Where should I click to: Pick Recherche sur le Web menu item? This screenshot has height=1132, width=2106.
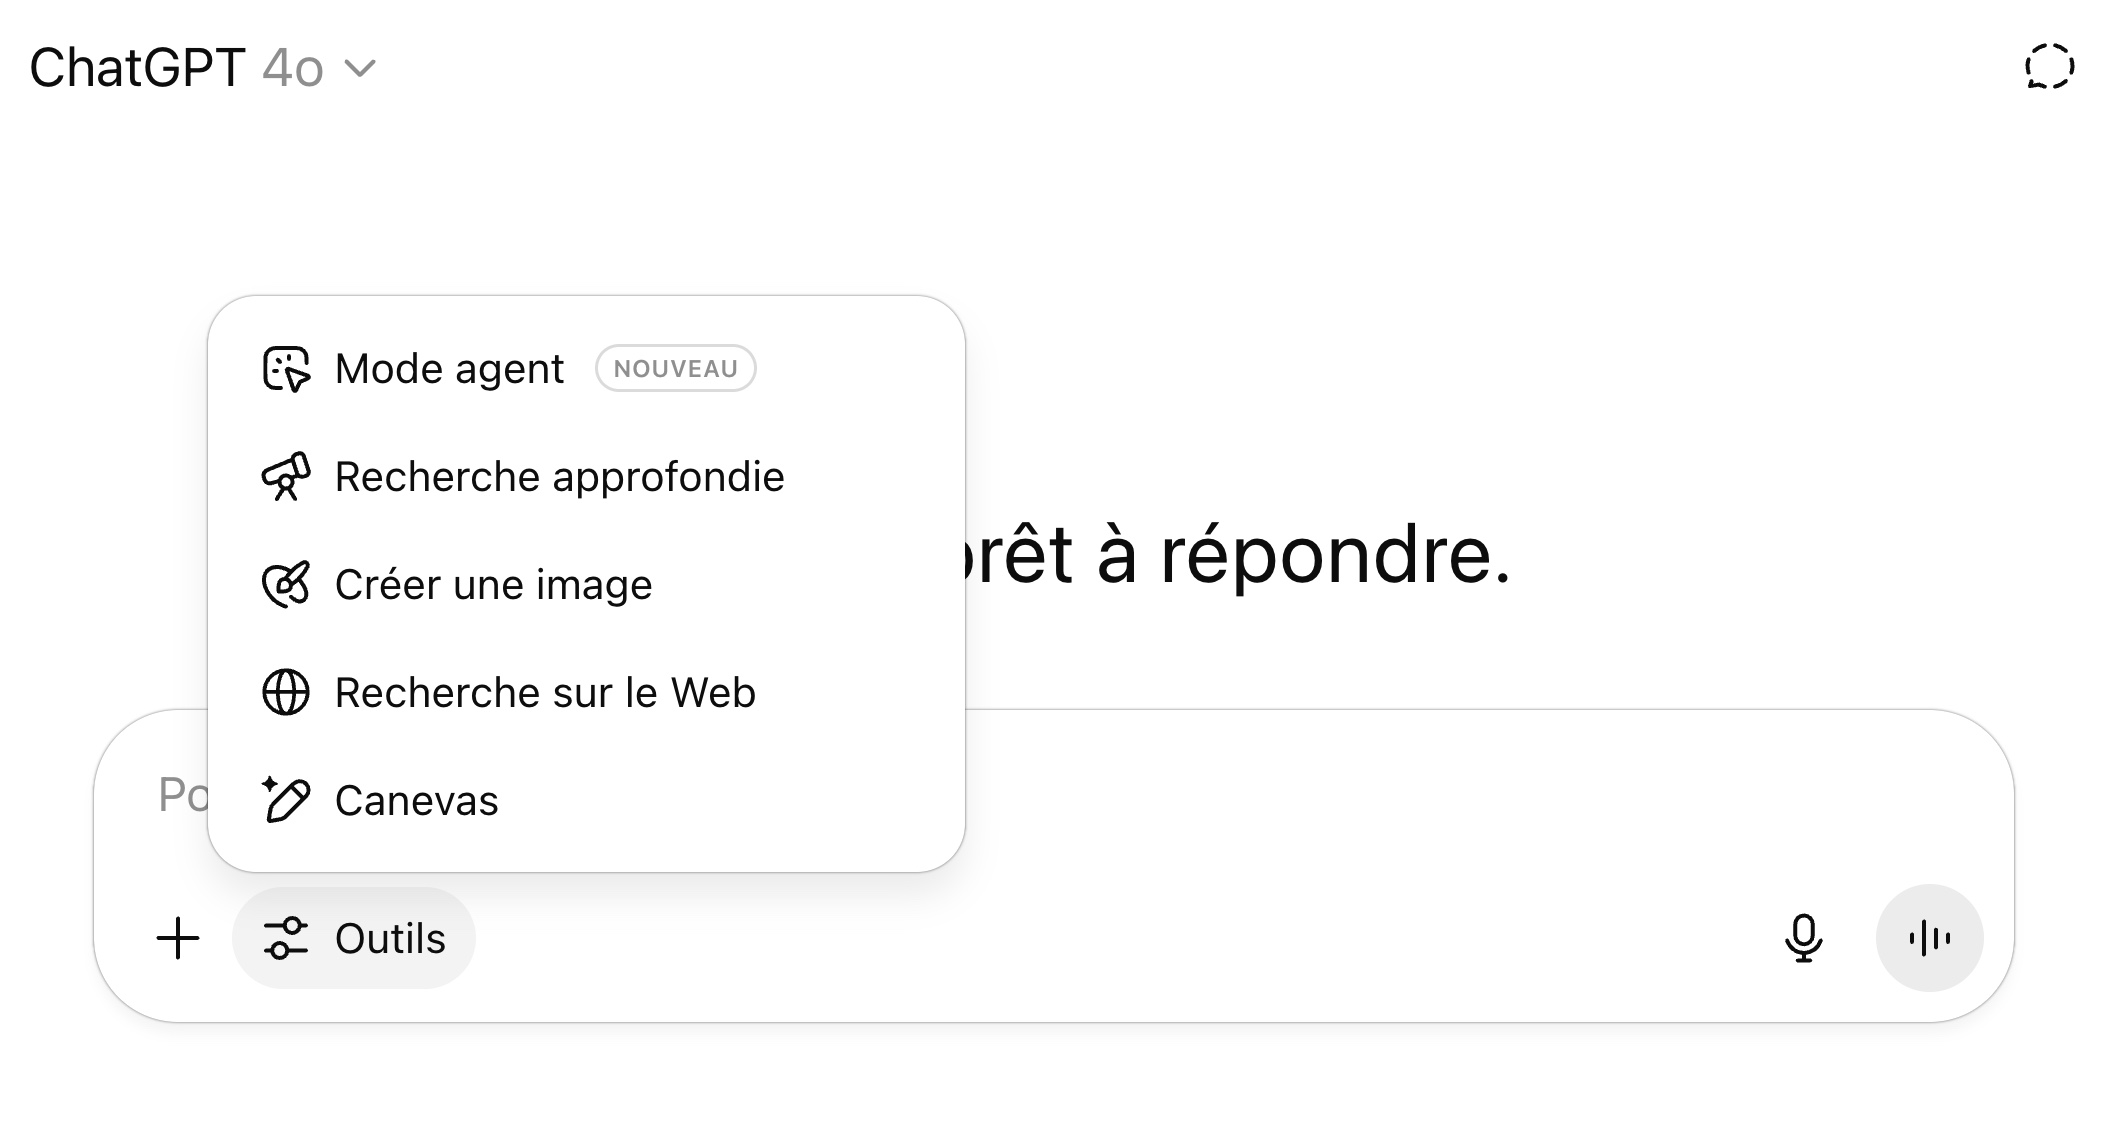tap(545, 693)
